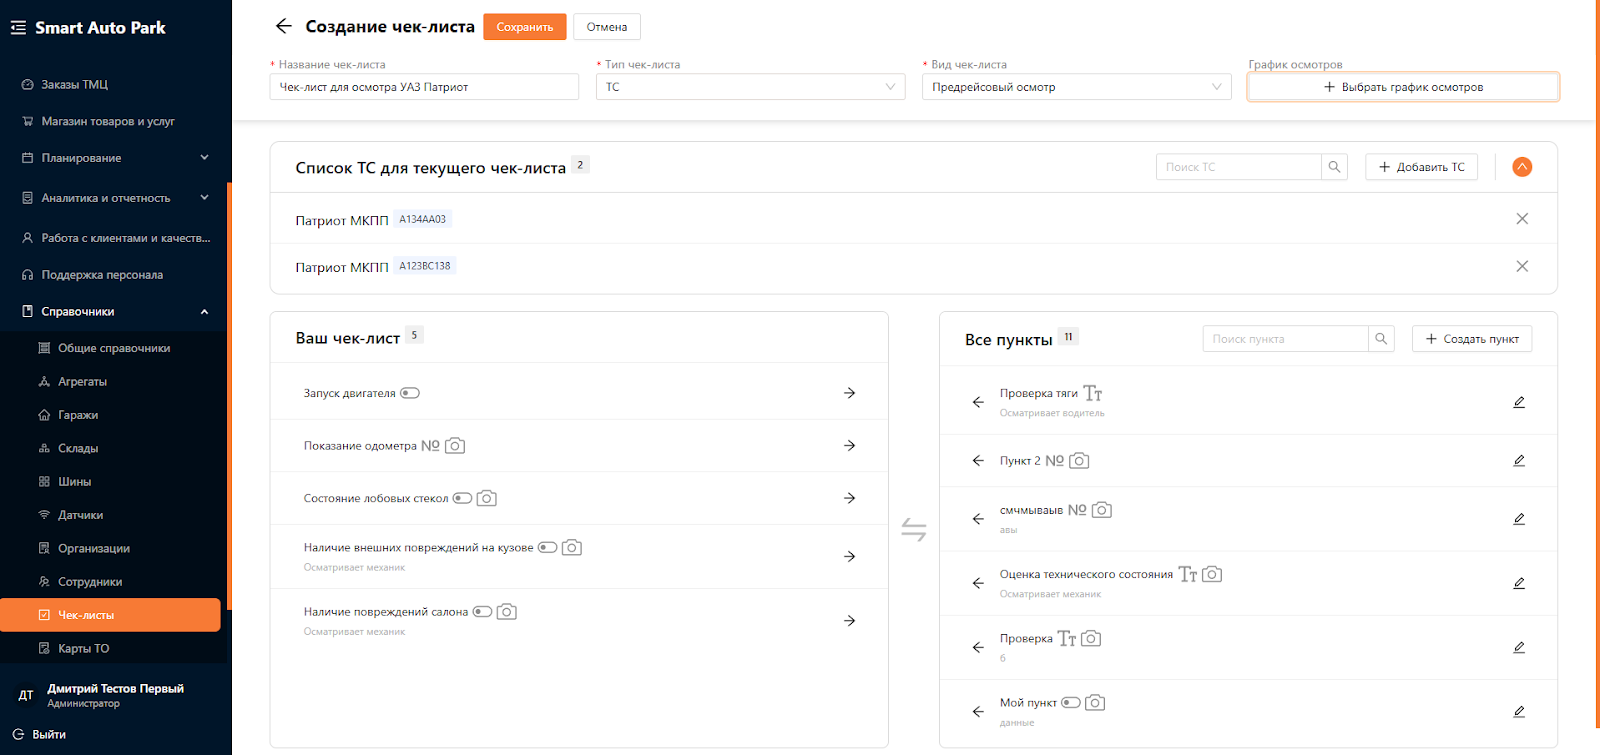Toggle switch next to Состояние лобовых стекол

point(462,498)
